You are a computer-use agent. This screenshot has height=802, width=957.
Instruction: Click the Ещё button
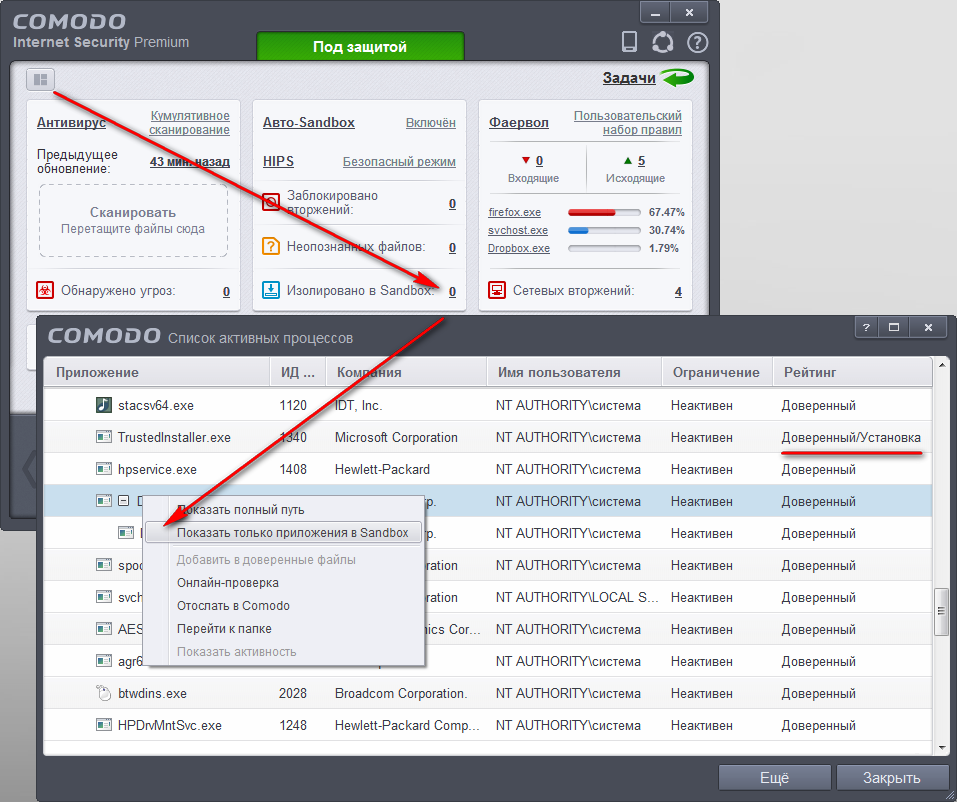tap(775, 778)
